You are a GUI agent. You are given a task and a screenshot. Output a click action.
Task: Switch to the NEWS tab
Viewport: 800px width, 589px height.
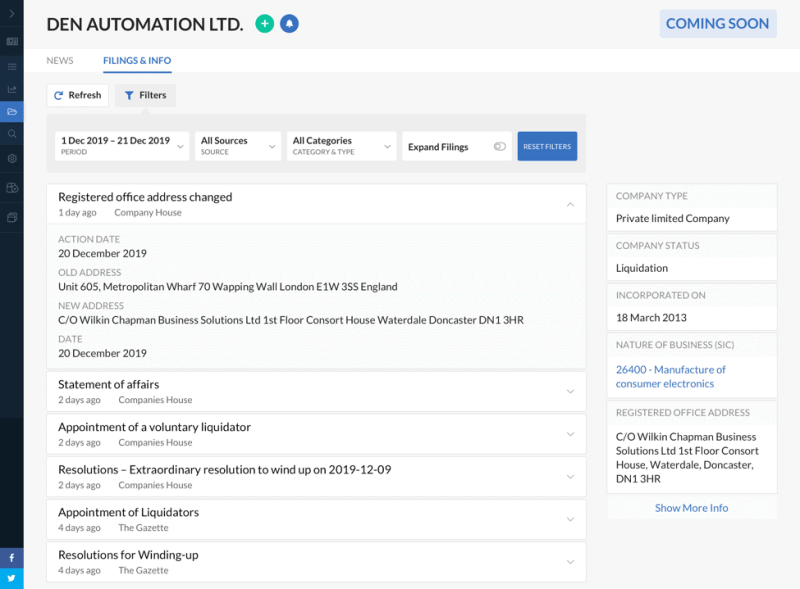point(59,60)
